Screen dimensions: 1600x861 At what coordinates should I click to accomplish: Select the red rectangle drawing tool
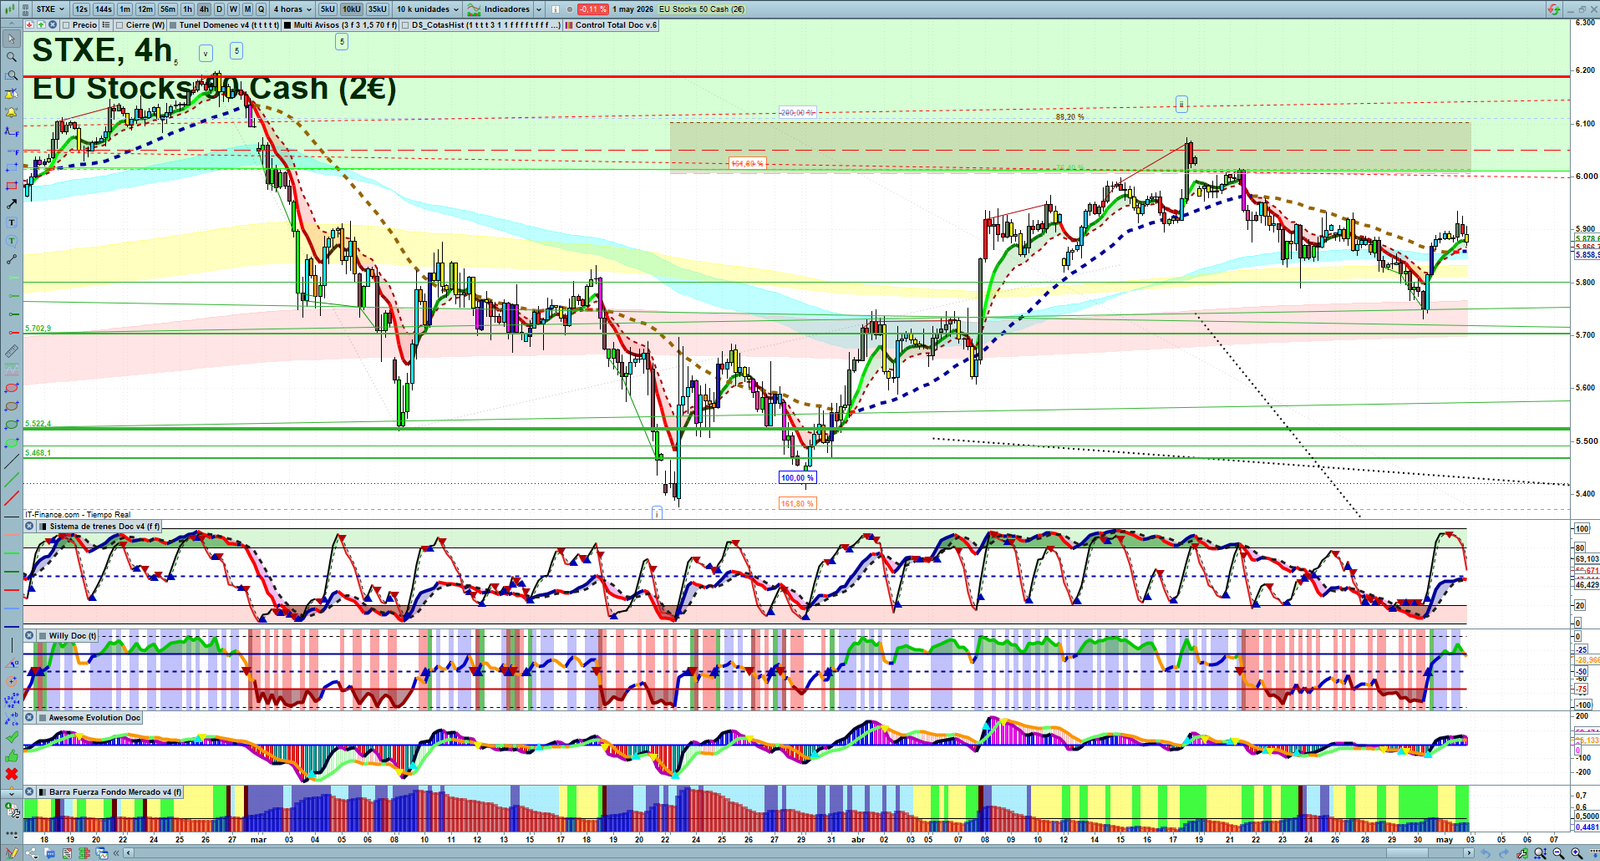click(x=11, y=185)
